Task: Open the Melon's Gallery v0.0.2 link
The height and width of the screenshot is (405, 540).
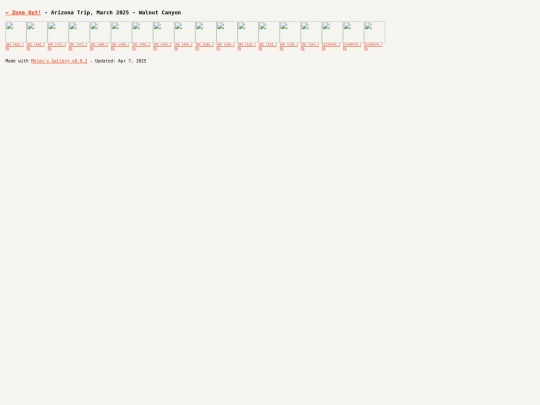Action: coord(59,61)
